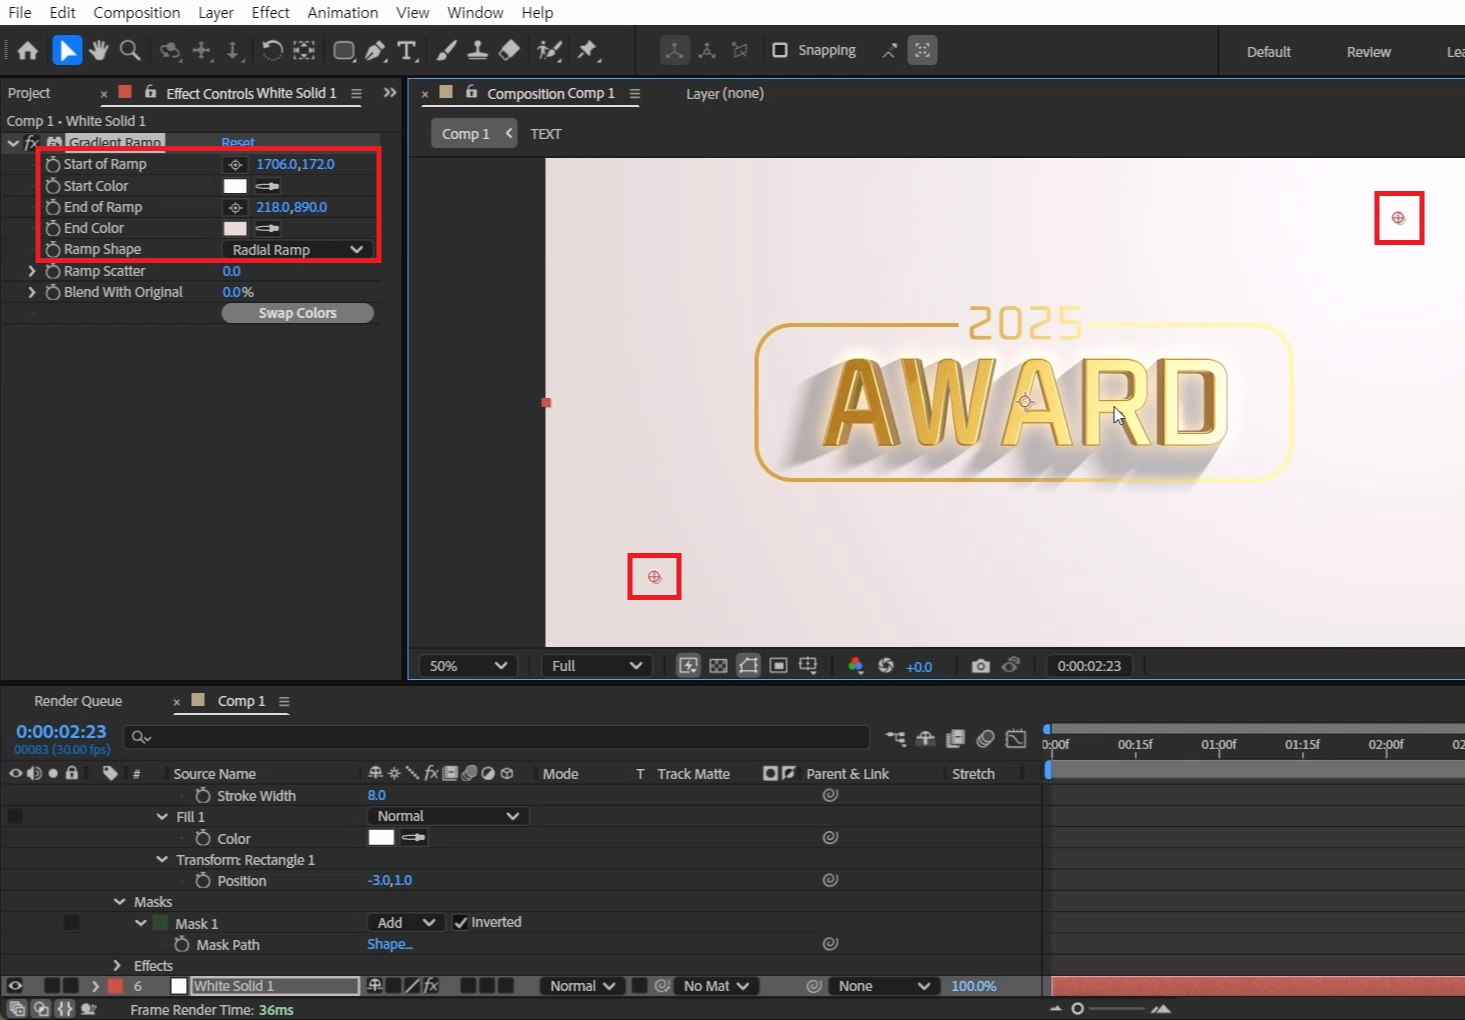This screenshot has width=1465, height=1020.
Task: Open the Composition menu
Action: [137, 12]
